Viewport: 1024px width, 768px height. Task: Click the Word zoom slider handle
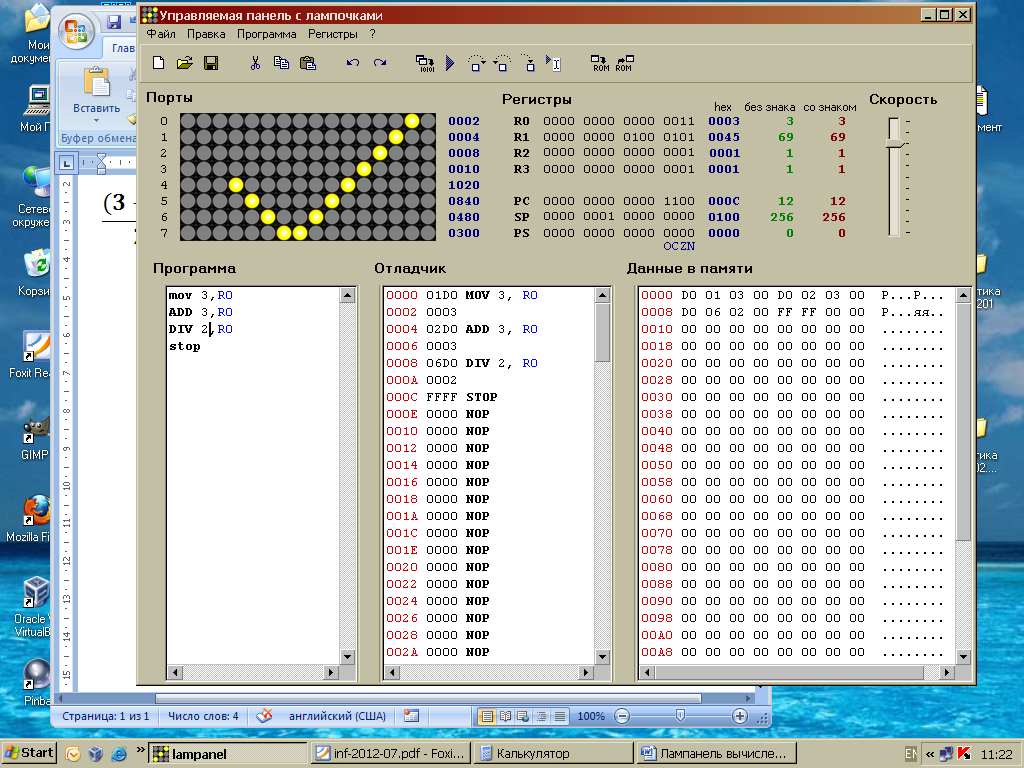click(680, 716)
